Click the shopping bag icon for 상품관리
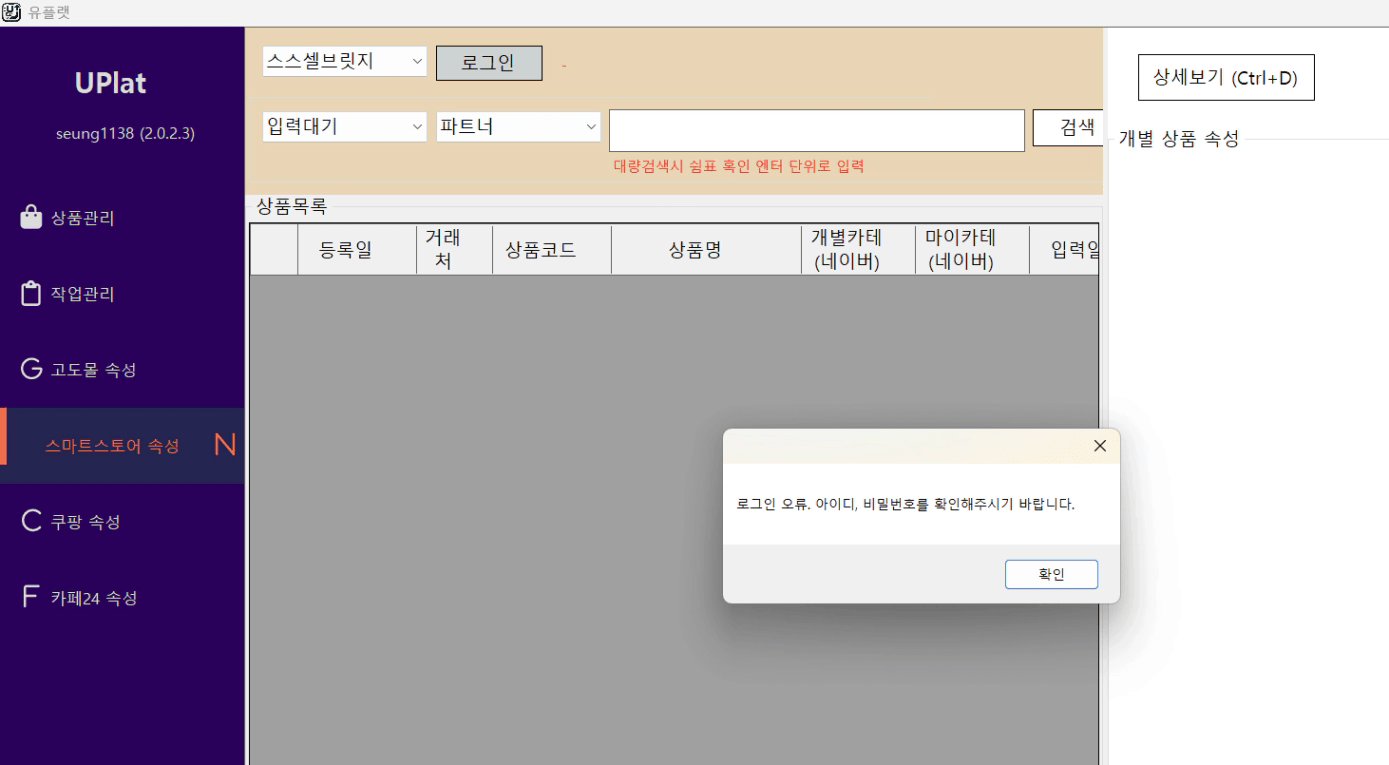 point(31,217)
